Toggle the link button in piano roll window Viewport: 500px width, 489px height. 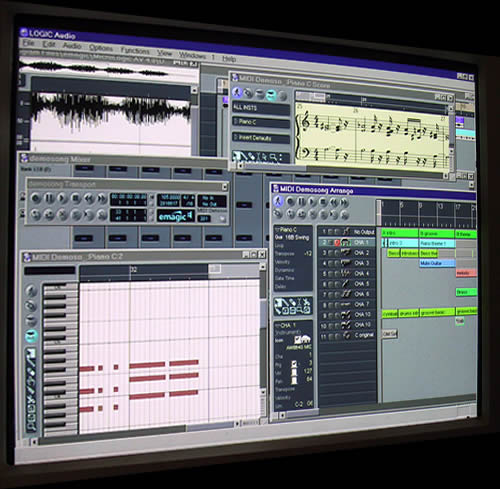31,306
